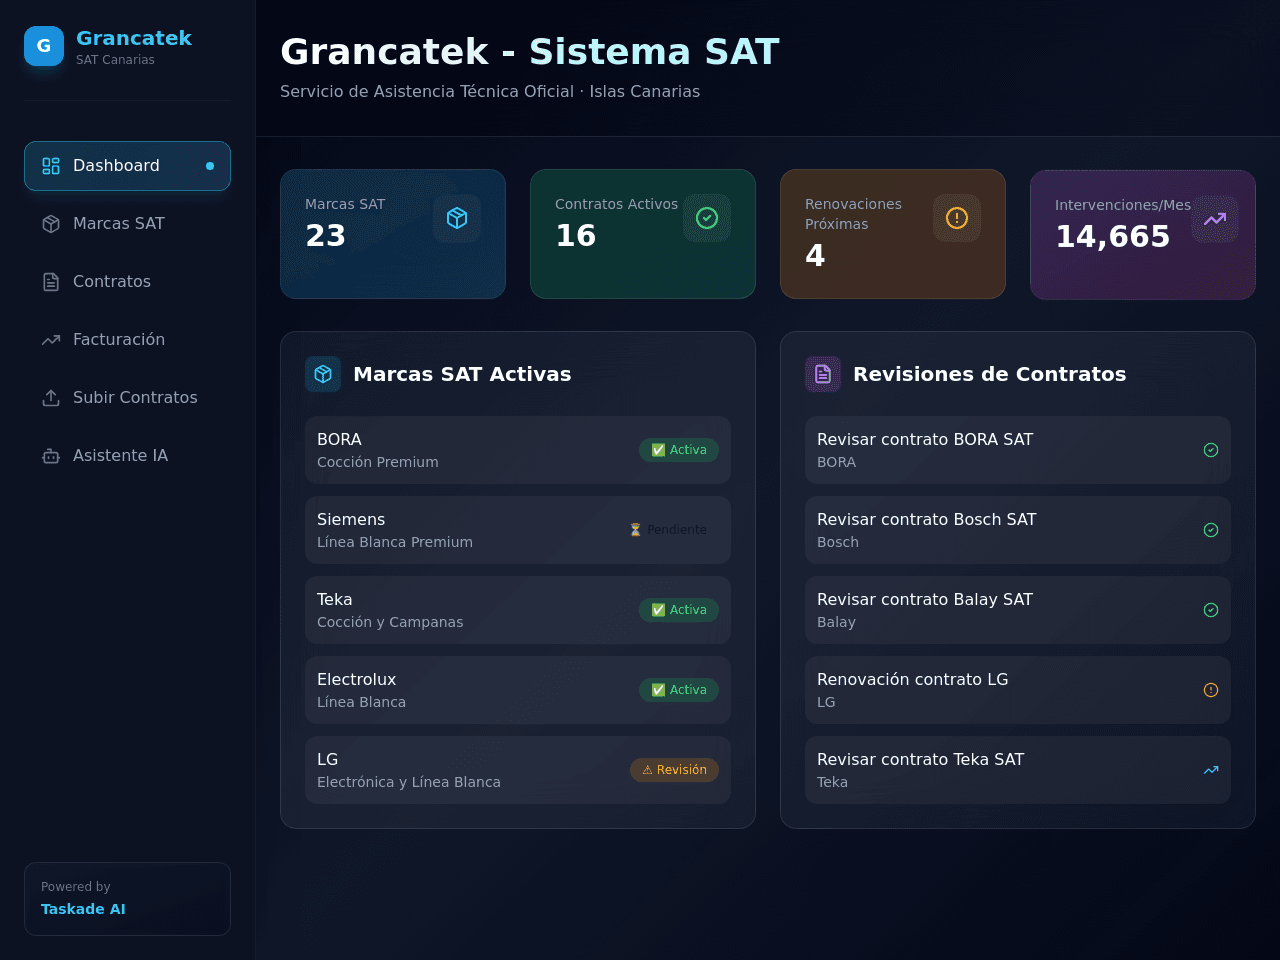The height and width of the screenshot is (960, 1280).
Task: Click the check icon on Revisar contrato Bosch SAT
Action: pos(1211,530)
